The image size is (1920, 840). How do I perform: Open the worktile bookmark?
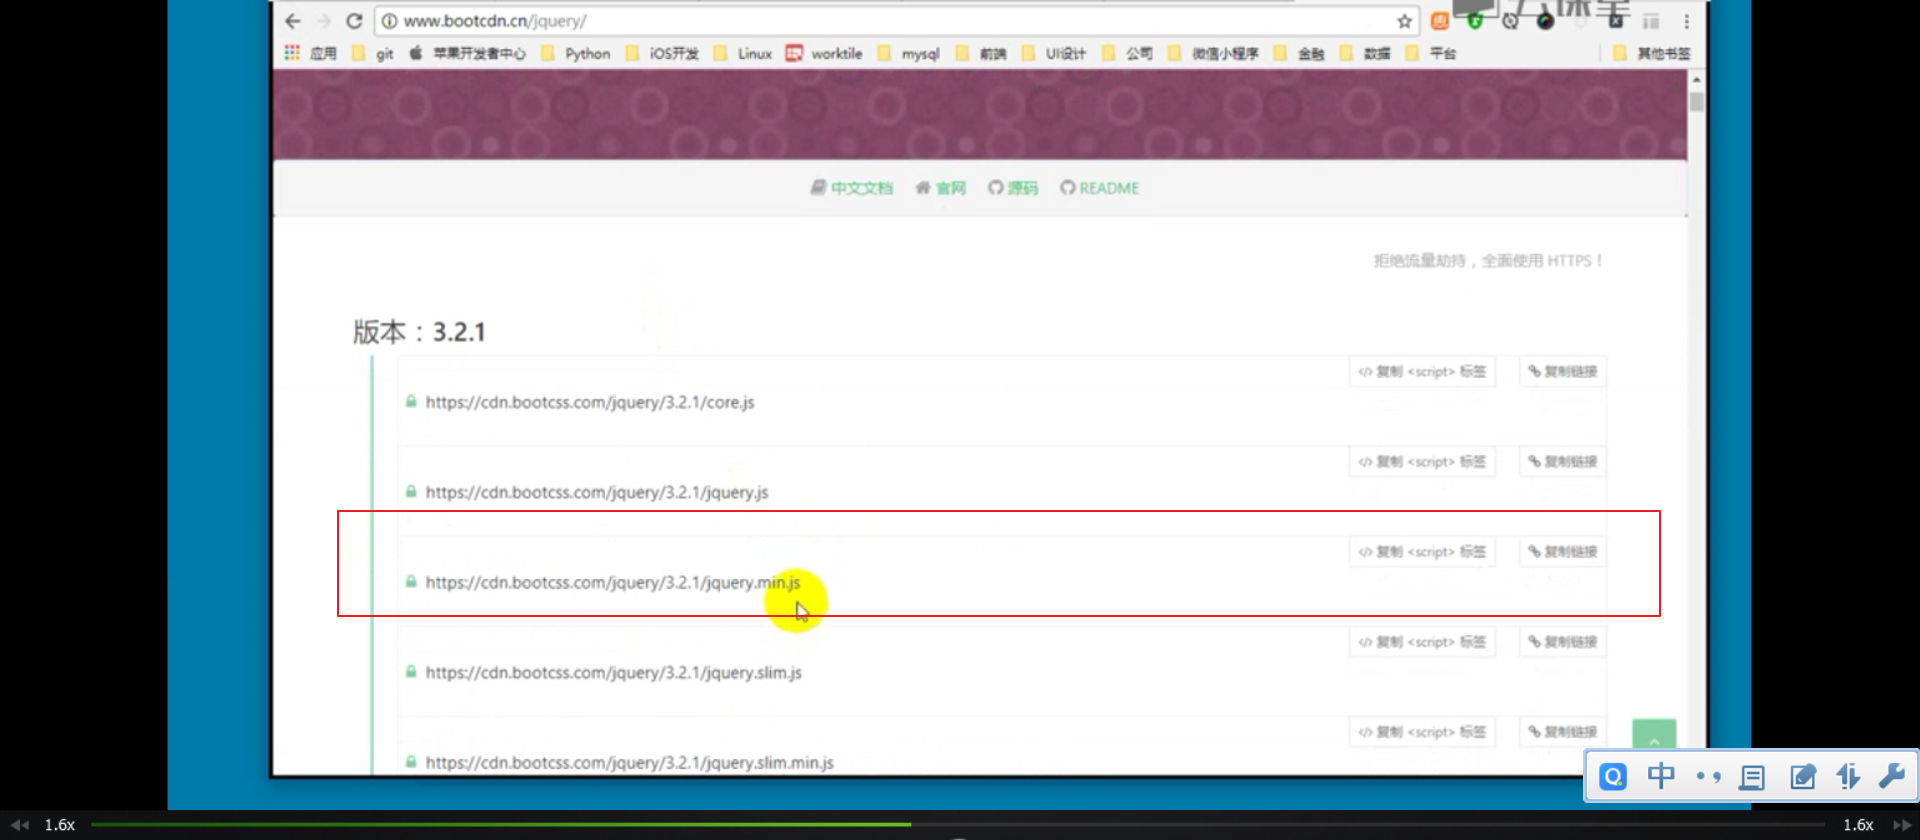pos(824,53)
